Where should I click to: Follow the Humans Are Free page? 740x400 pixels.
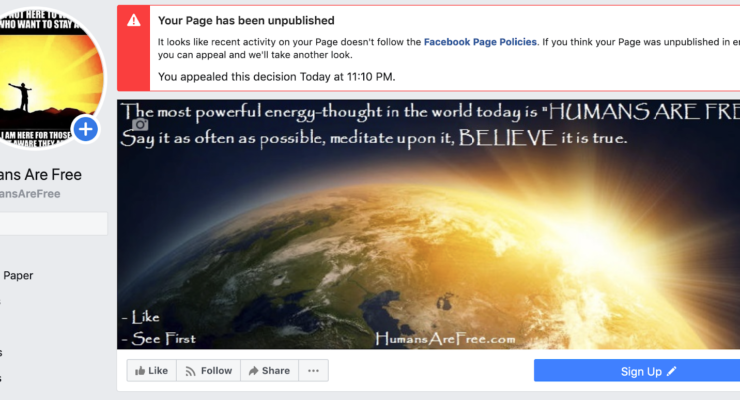[x=209, y=371]
